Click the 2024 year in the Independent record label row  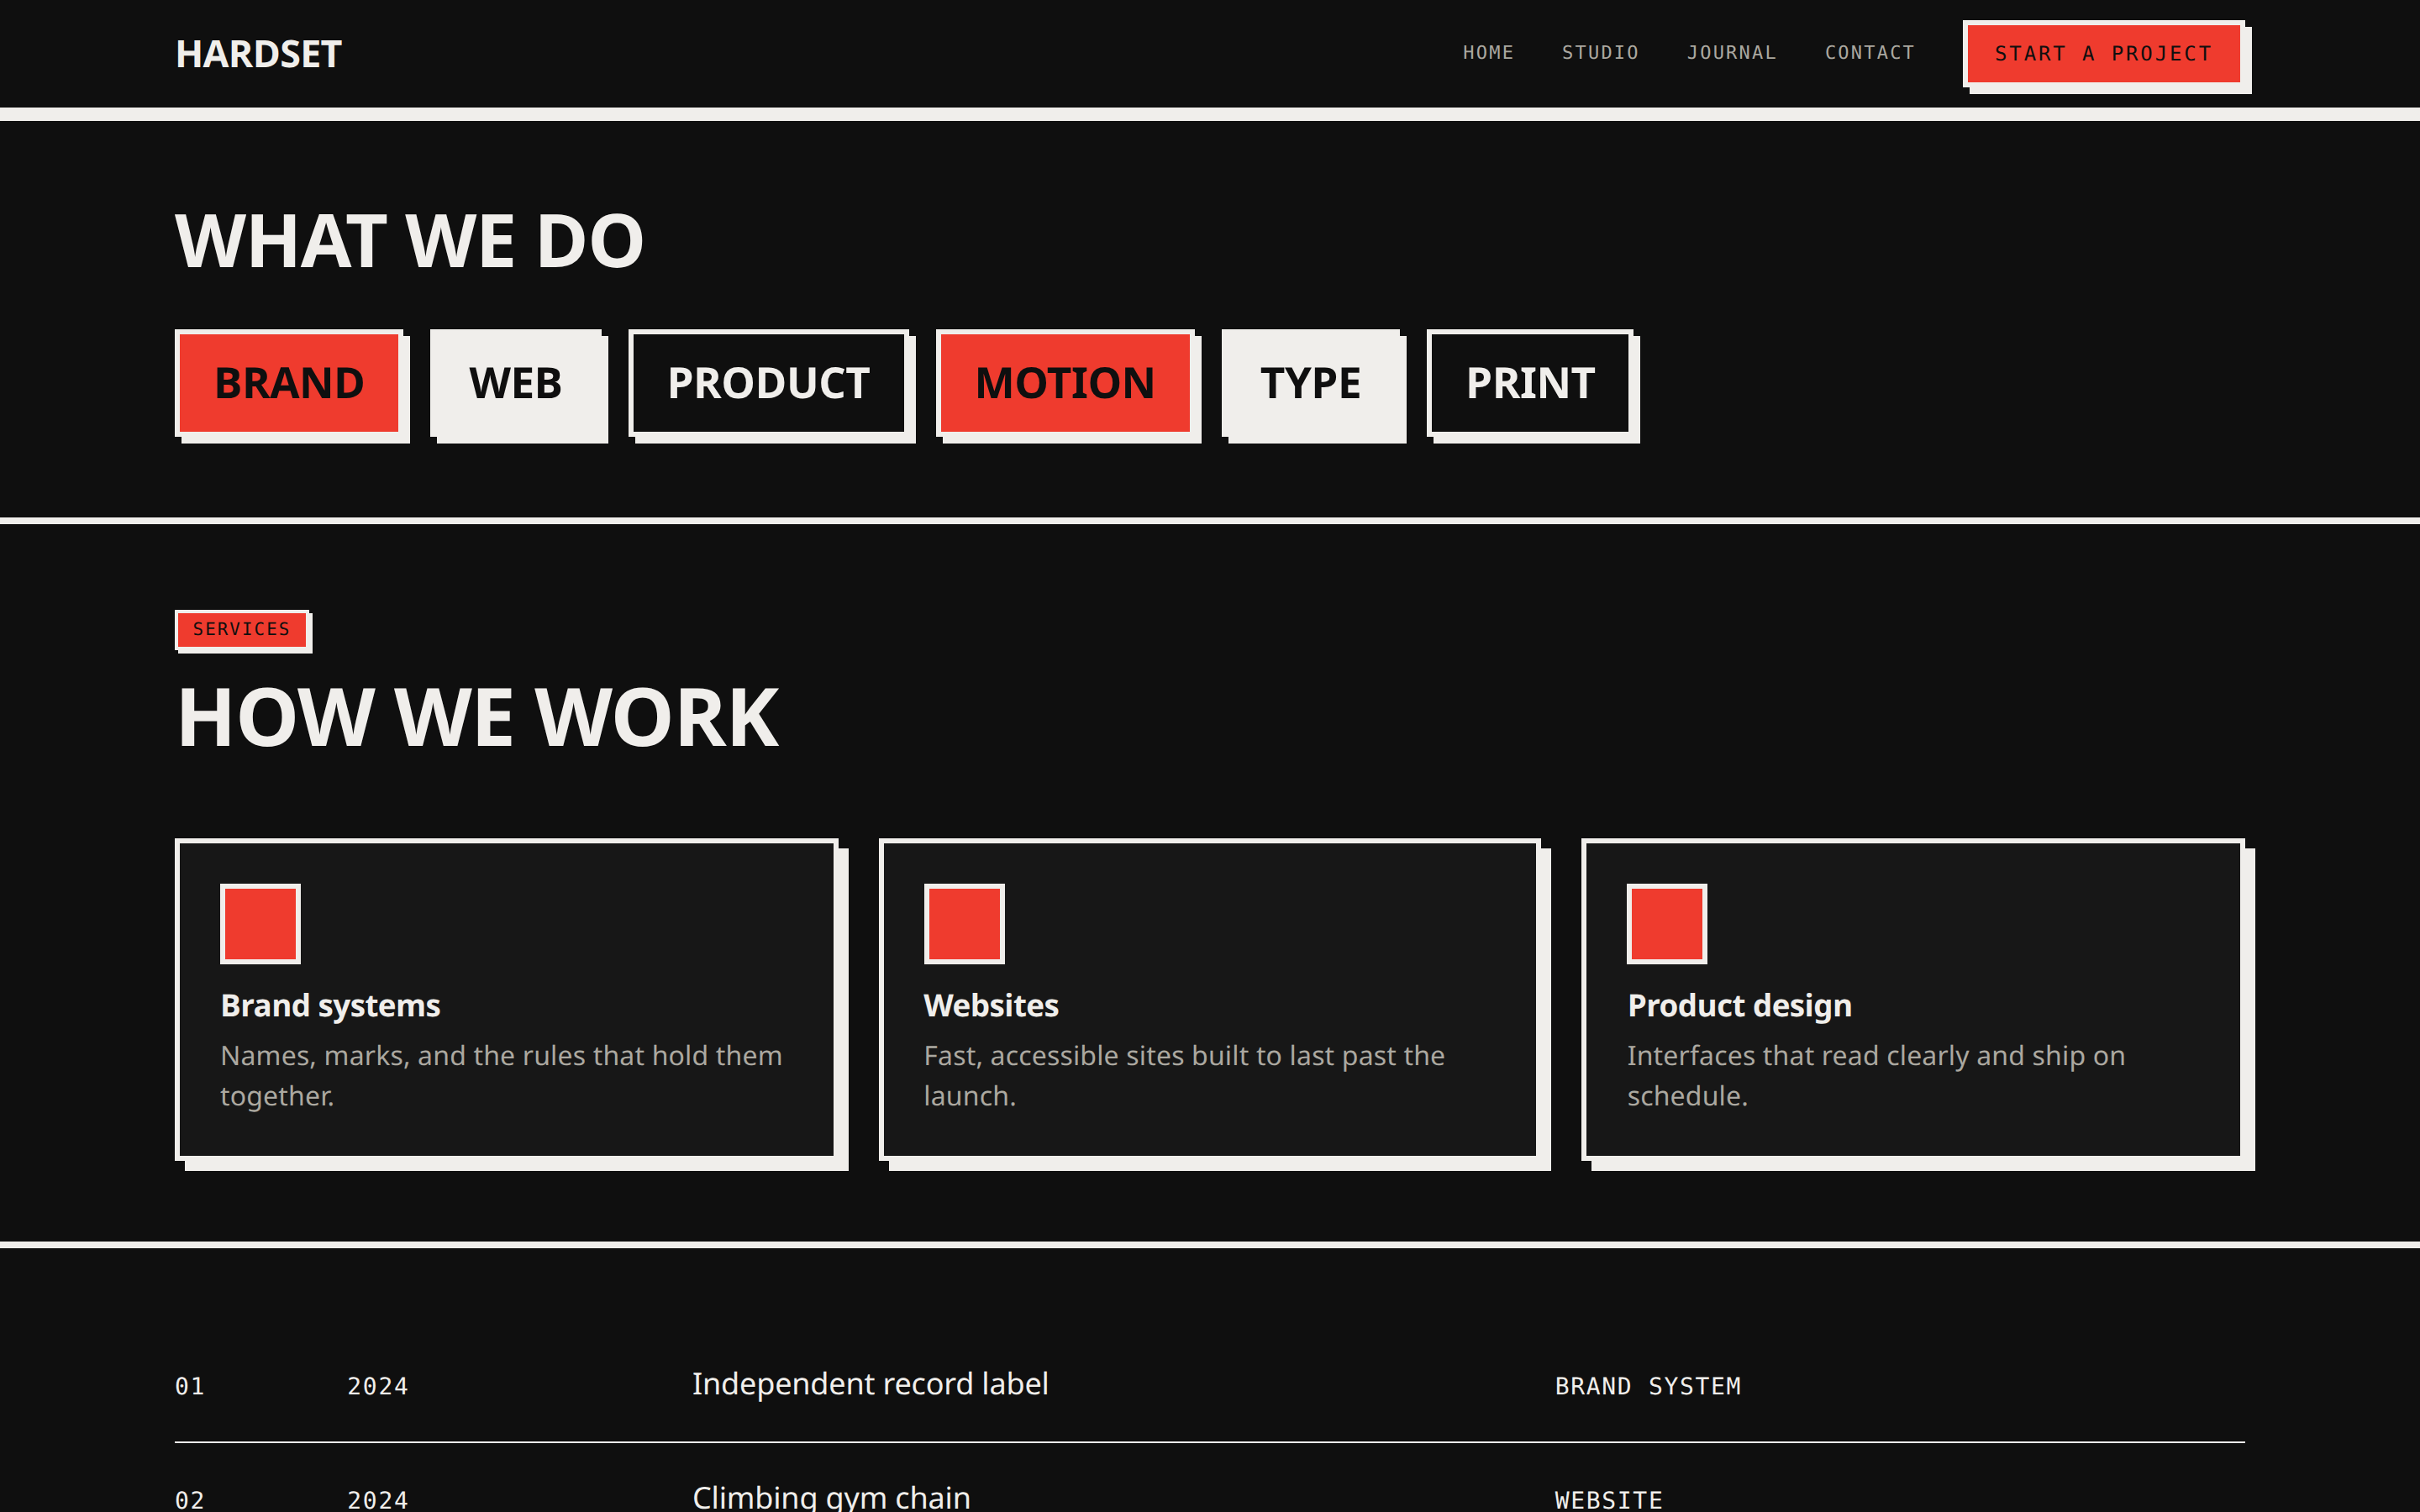[378, 1386]
